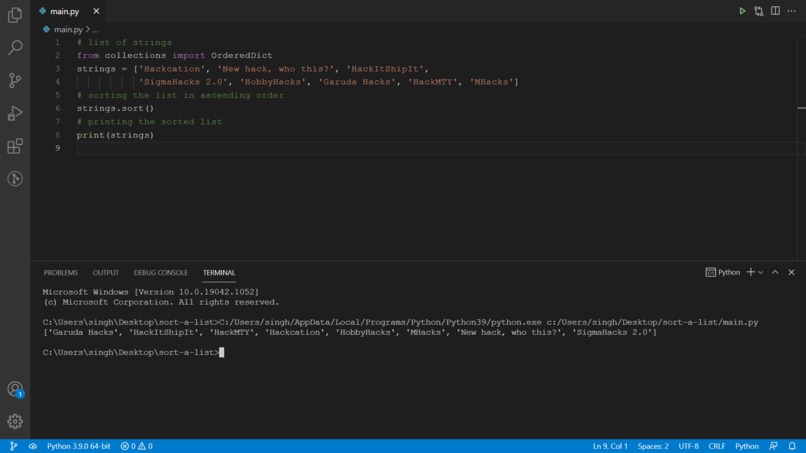Click the '# printing the sorted list' comment
Screen dimensions: 806x453
(149, 122)
